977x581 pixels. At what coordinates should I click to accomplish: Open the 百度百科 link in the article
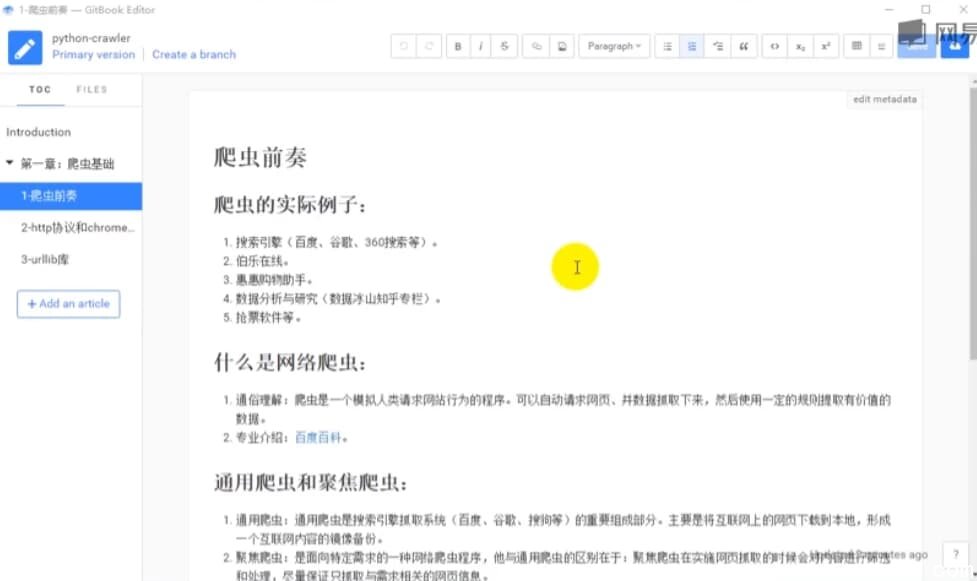pos(318,436)
